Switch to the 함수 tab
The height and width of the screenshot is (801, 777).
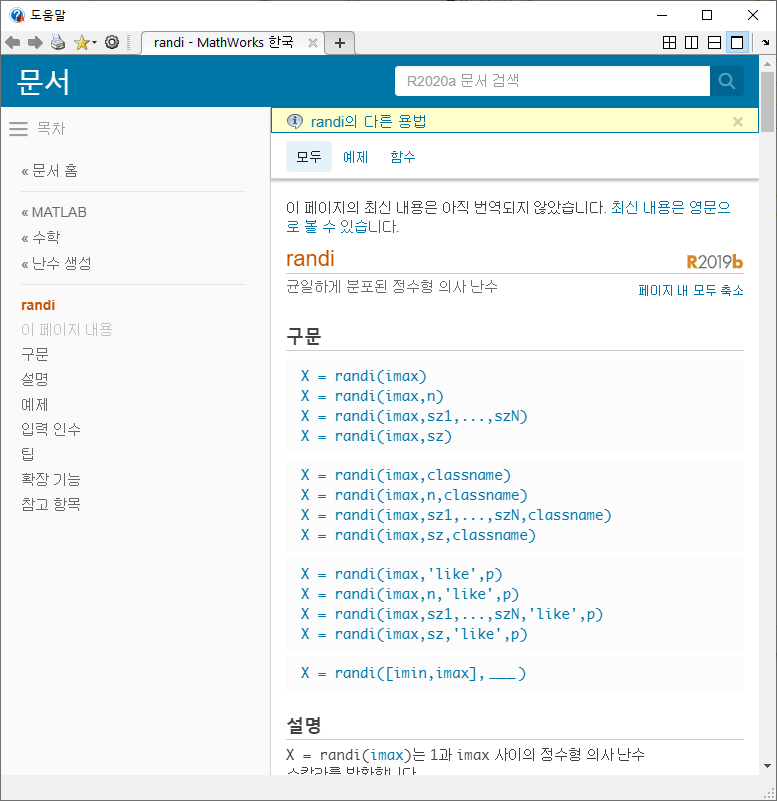coord(403,157)
